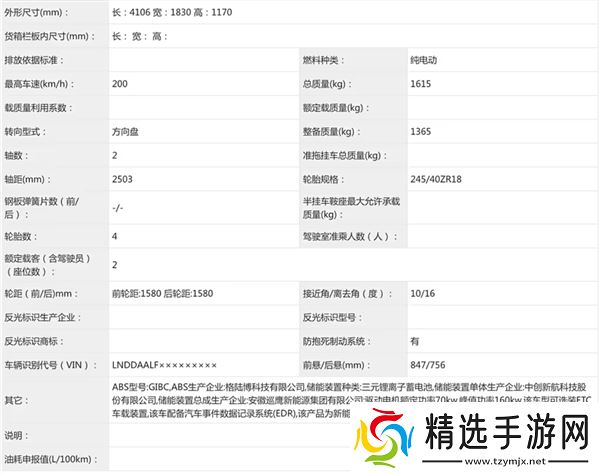This screenshot has width=600, height=474.
Task: Select the tire spec value 245/40ZR18
Action: point(437,180)
